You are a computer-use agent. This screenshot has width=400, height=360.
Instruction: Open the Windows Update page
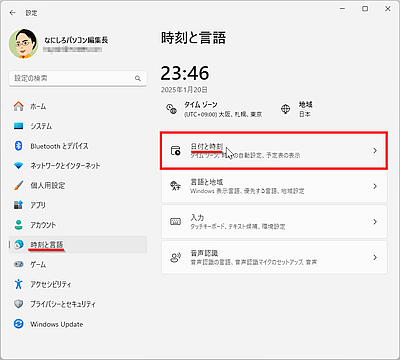click(x=78, y=324)
